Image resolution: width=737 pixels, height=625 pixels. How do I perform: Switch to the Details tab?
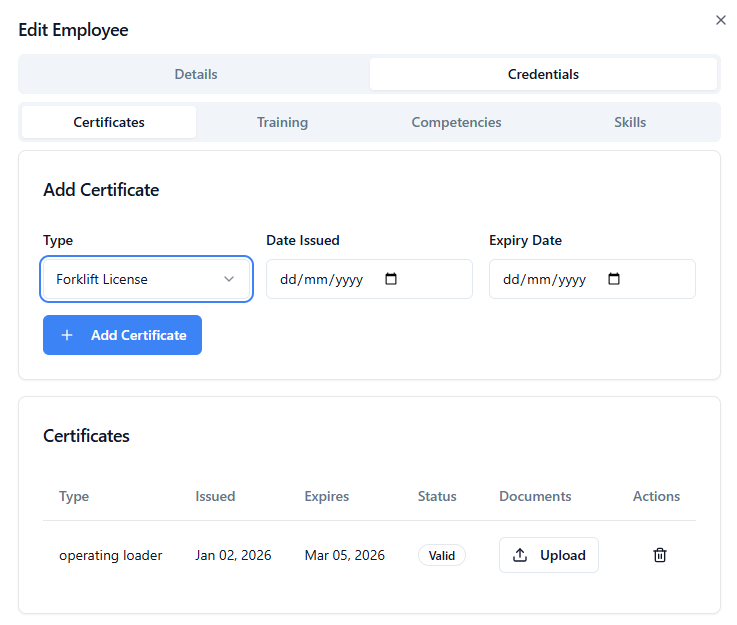[x=195, y=74]
